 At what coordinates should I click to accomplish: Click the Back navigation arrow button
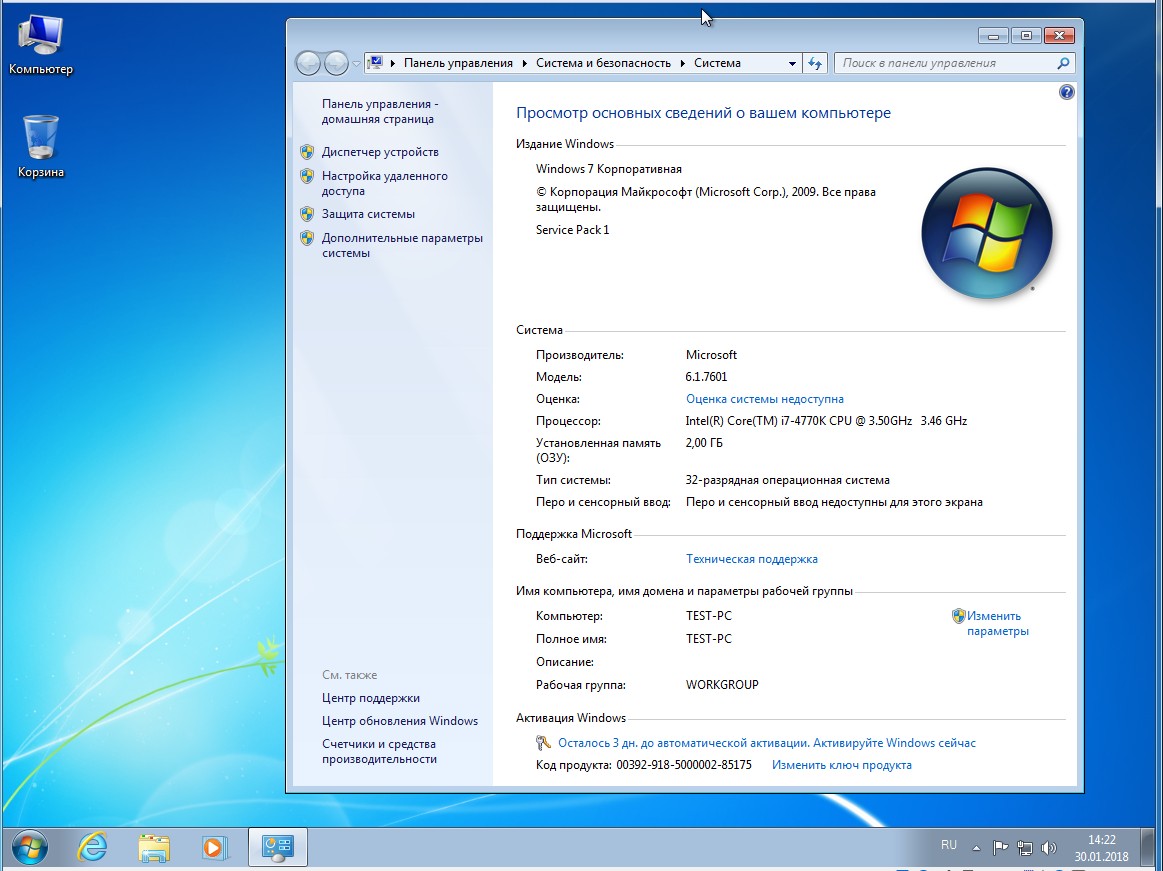[x=308, y=63]
